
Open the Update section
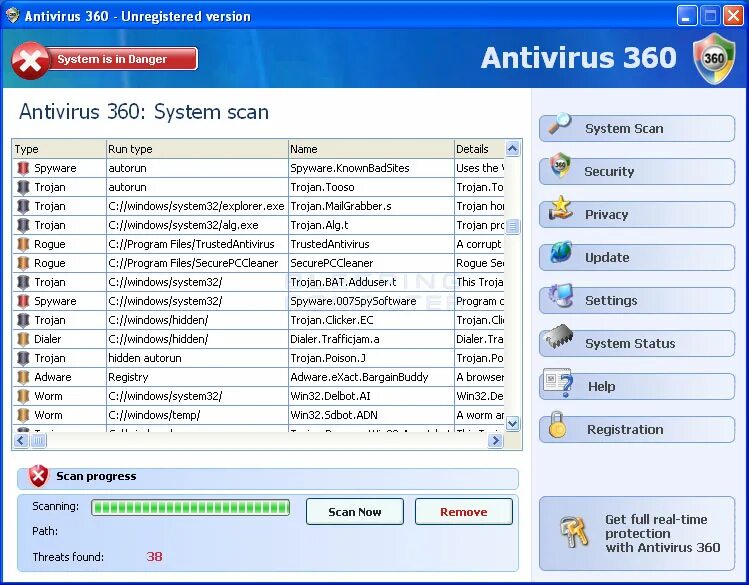637,257
